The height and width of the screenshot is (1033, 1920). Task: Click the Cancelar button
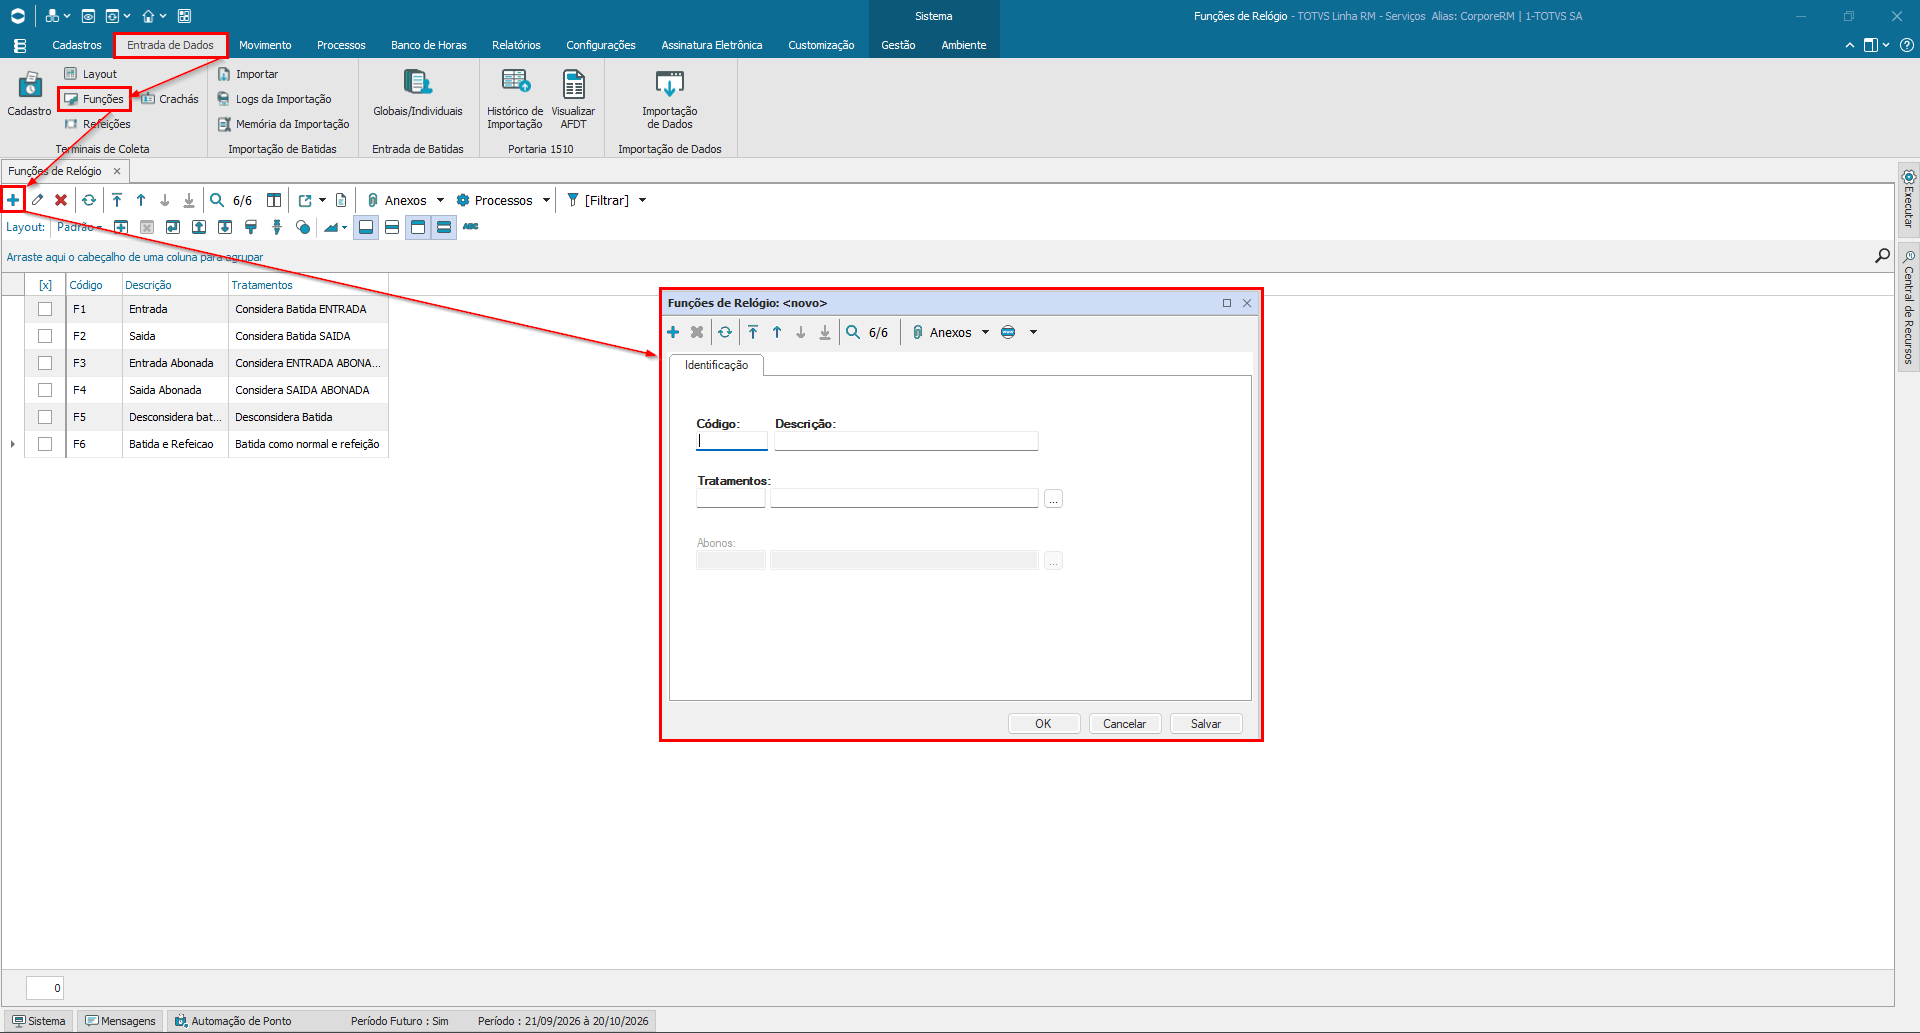(x=1124, y=724)
